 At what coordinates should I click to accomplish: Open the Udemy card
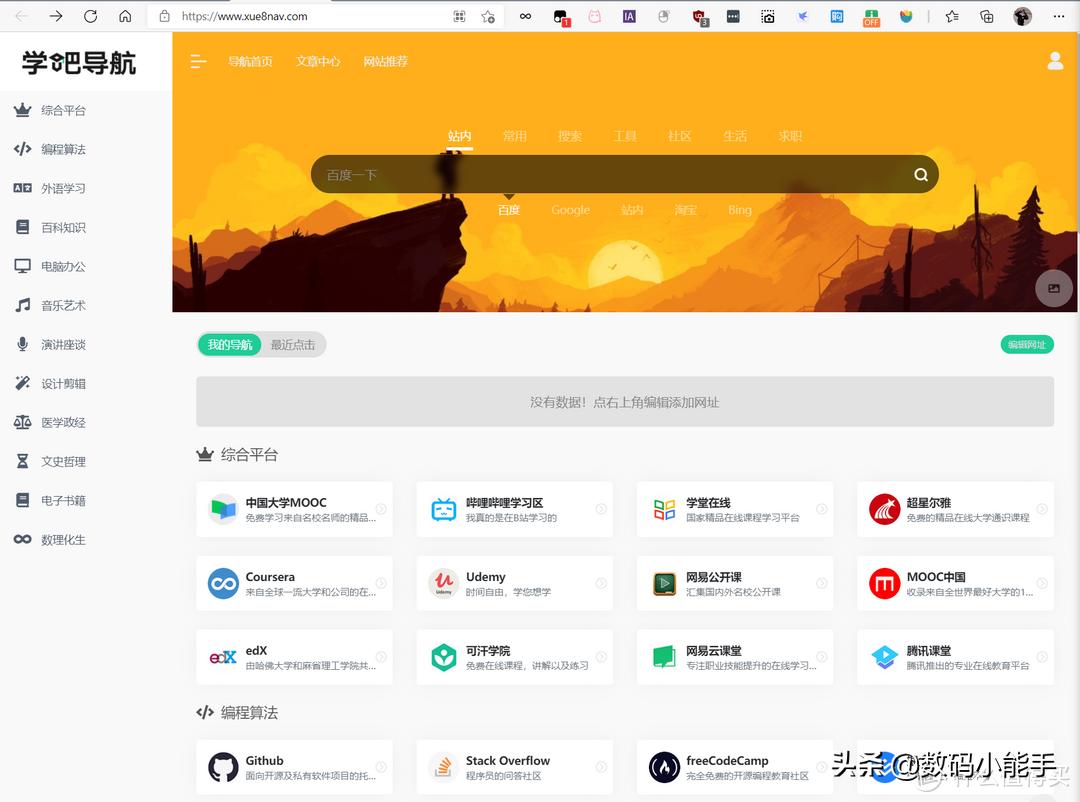coord(515,584)
